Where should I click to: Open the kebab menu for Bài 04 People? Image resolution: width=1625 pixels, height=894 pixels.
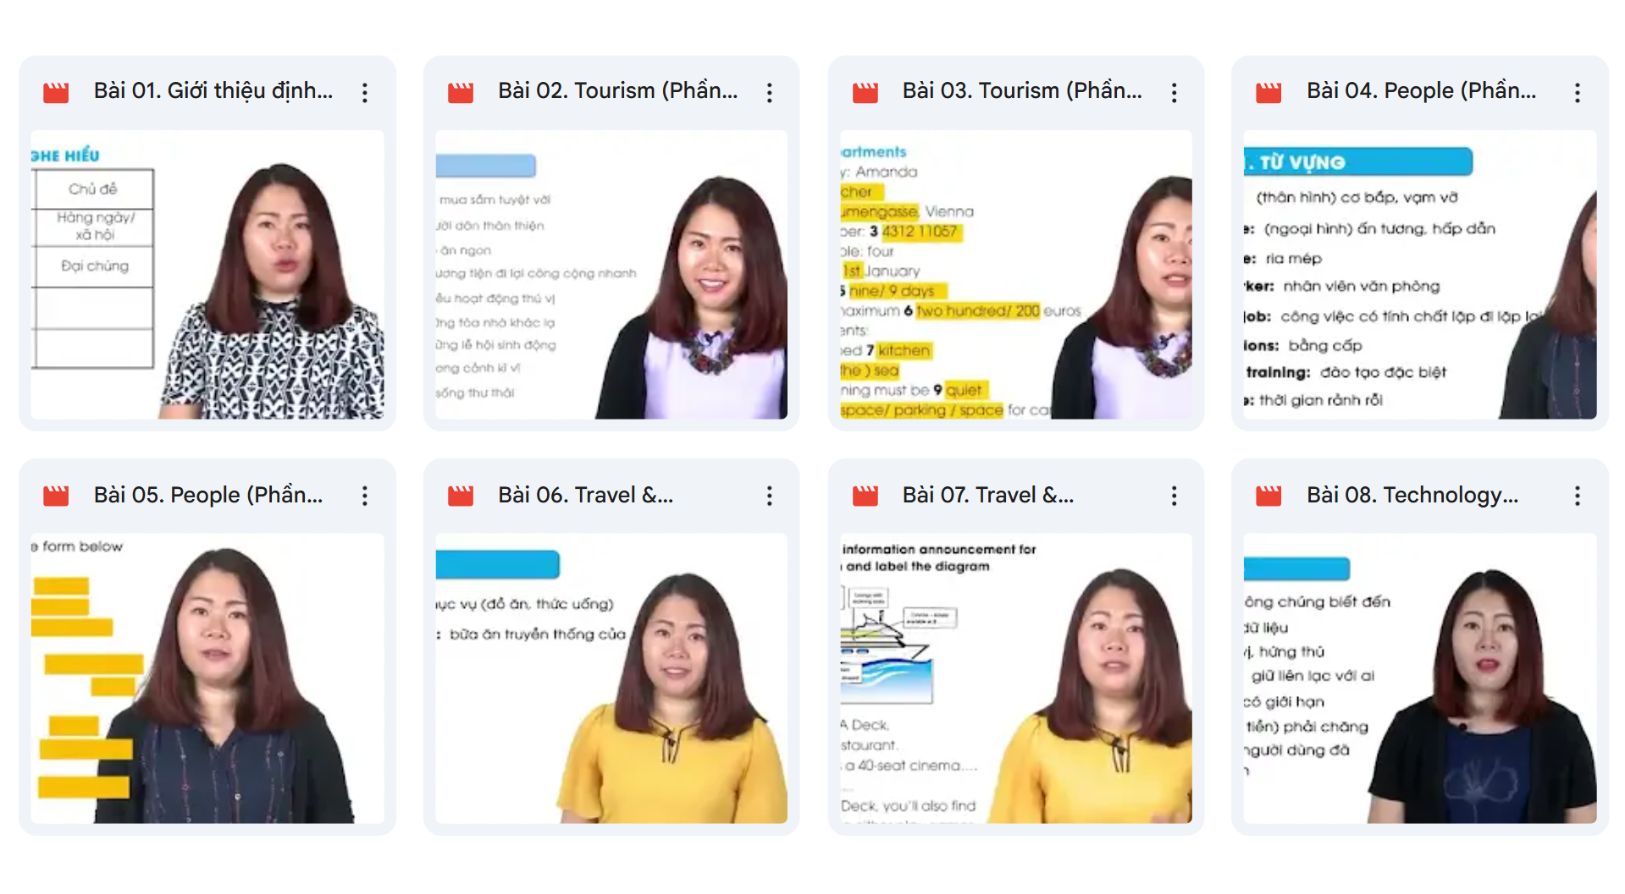[x=1577, y=93]
